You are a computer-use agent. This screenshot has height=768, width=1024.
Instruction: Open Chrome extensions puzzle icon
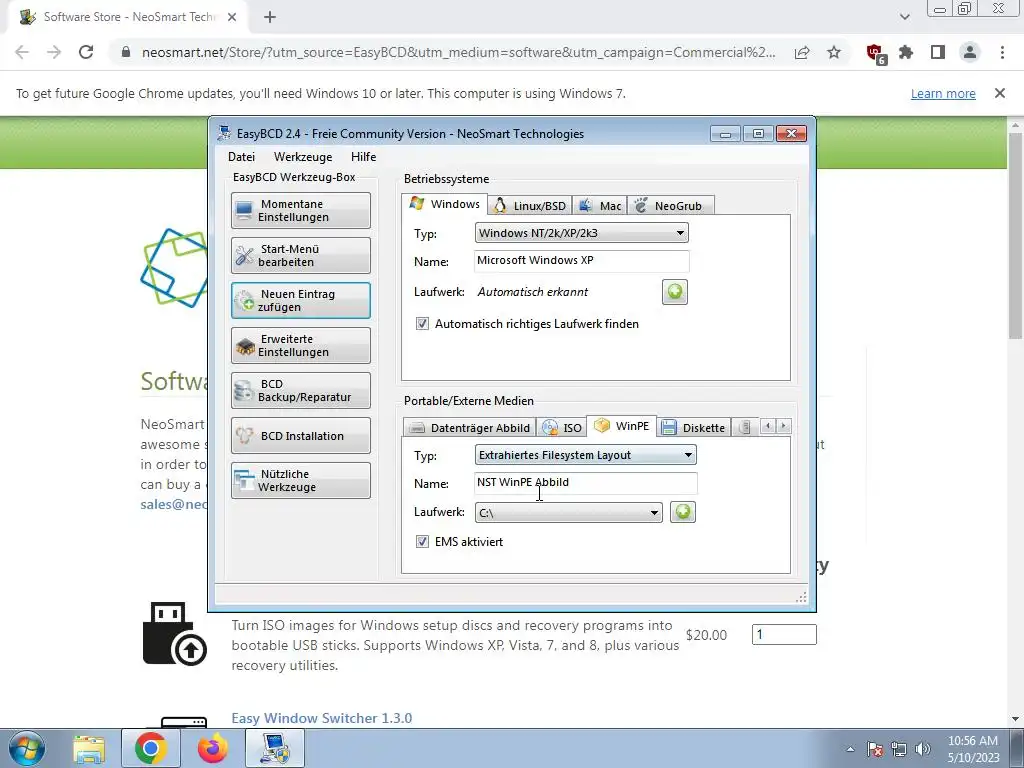pyautogui.click(x=906, y=52)
